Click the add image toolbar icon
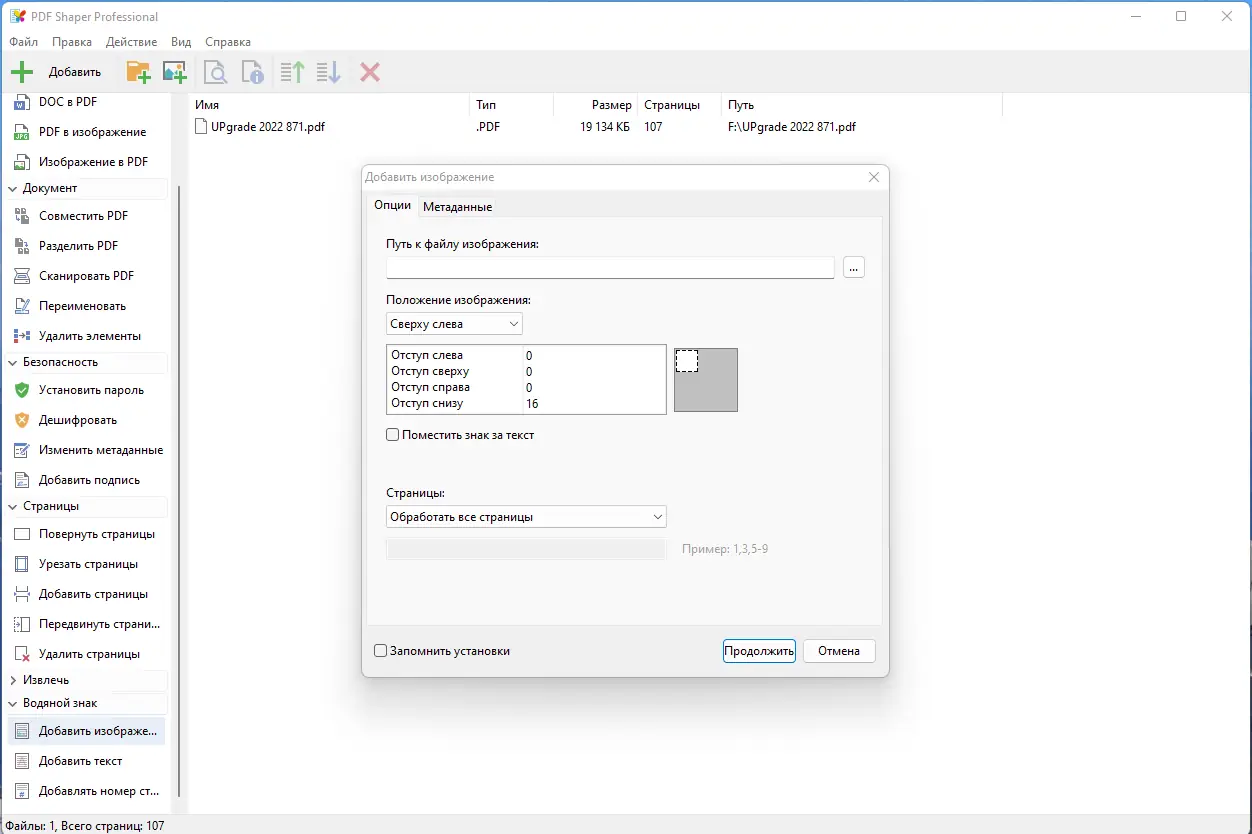The height and width of the screenshot is (834, 1252). point(175,72)
